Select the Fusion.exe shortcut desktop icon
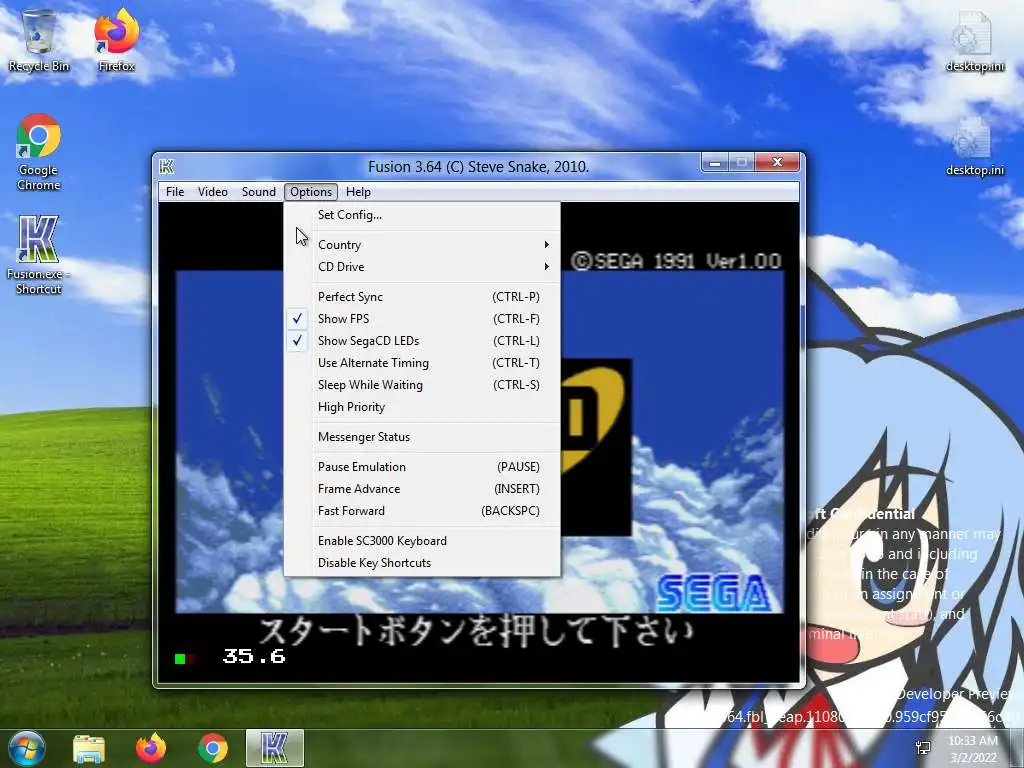 pos(38,255)
